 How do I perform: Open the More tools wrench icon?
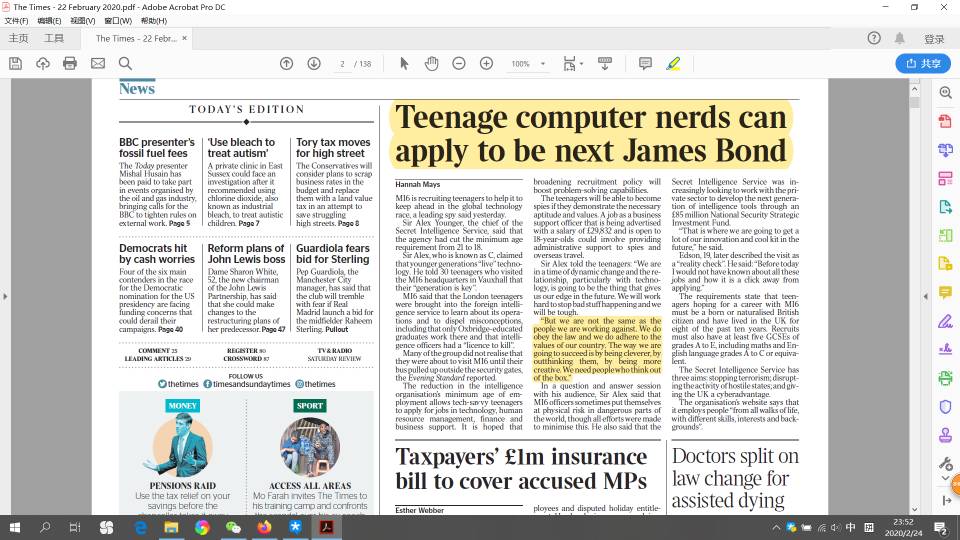pos(945,463)
